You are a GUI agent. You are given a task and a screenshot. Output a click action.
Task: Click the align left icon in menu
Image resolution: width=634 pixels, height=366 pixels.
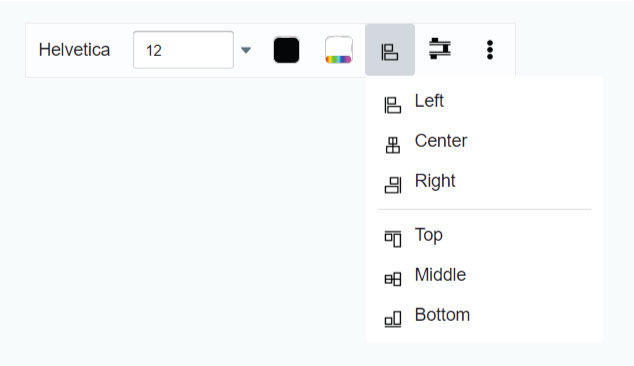point(392,105)
